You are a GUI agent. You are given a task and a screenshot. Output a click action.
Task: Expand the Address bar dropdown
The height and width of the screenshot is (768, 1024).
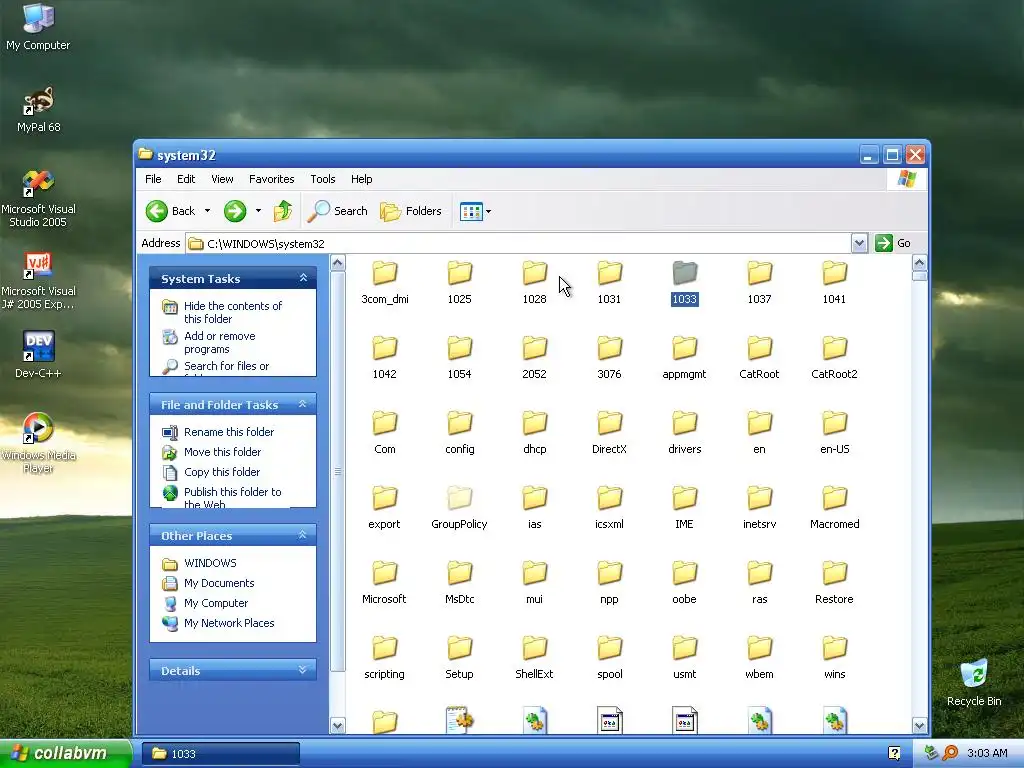(x=859, y=244)
